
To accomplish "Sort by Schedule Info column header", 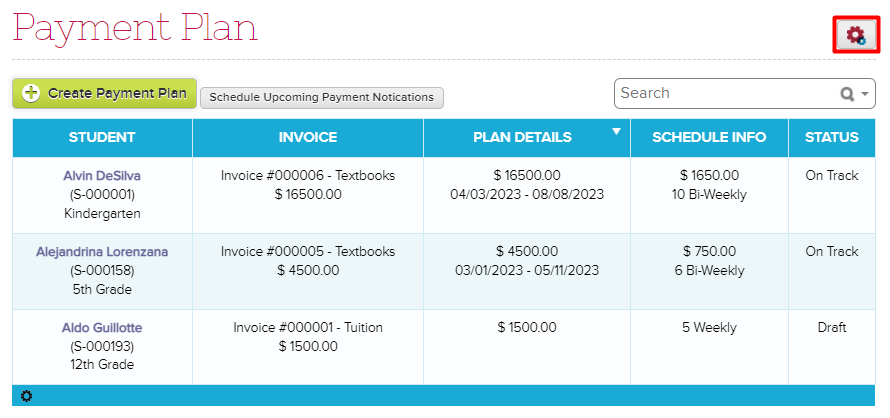I will [709, 137].
